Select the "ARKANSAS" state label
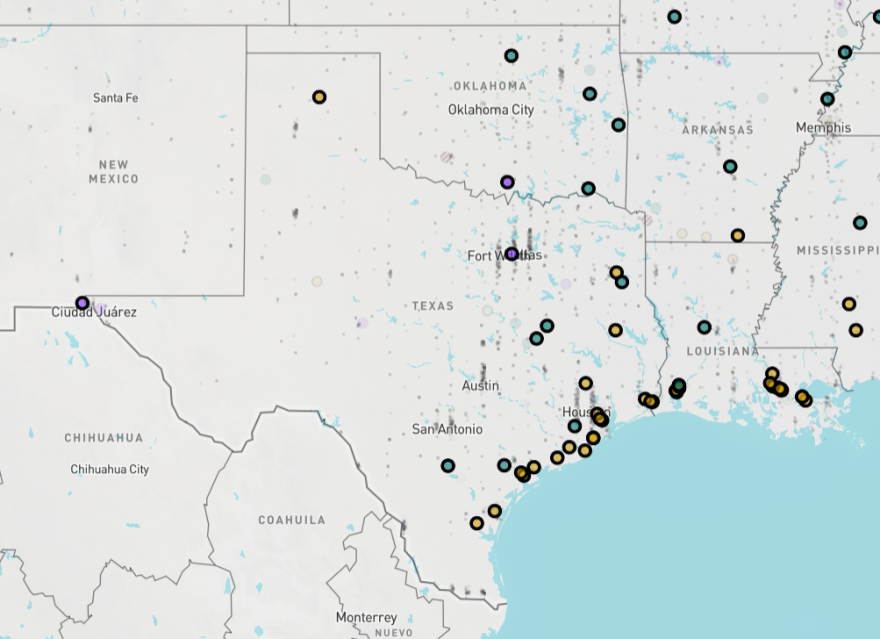 [718, 130]
